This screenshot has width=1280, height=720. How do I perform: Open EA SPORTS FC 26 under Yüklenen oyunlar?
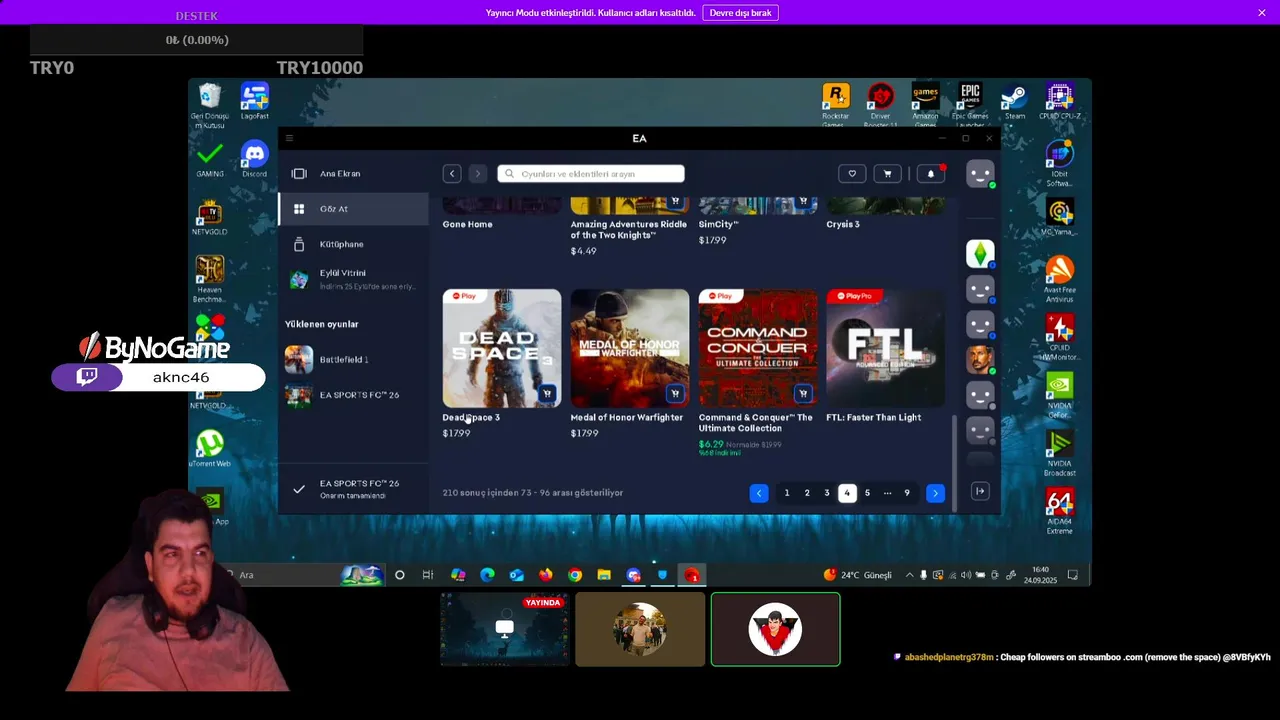pyautogui.click(x=354, y=395)
